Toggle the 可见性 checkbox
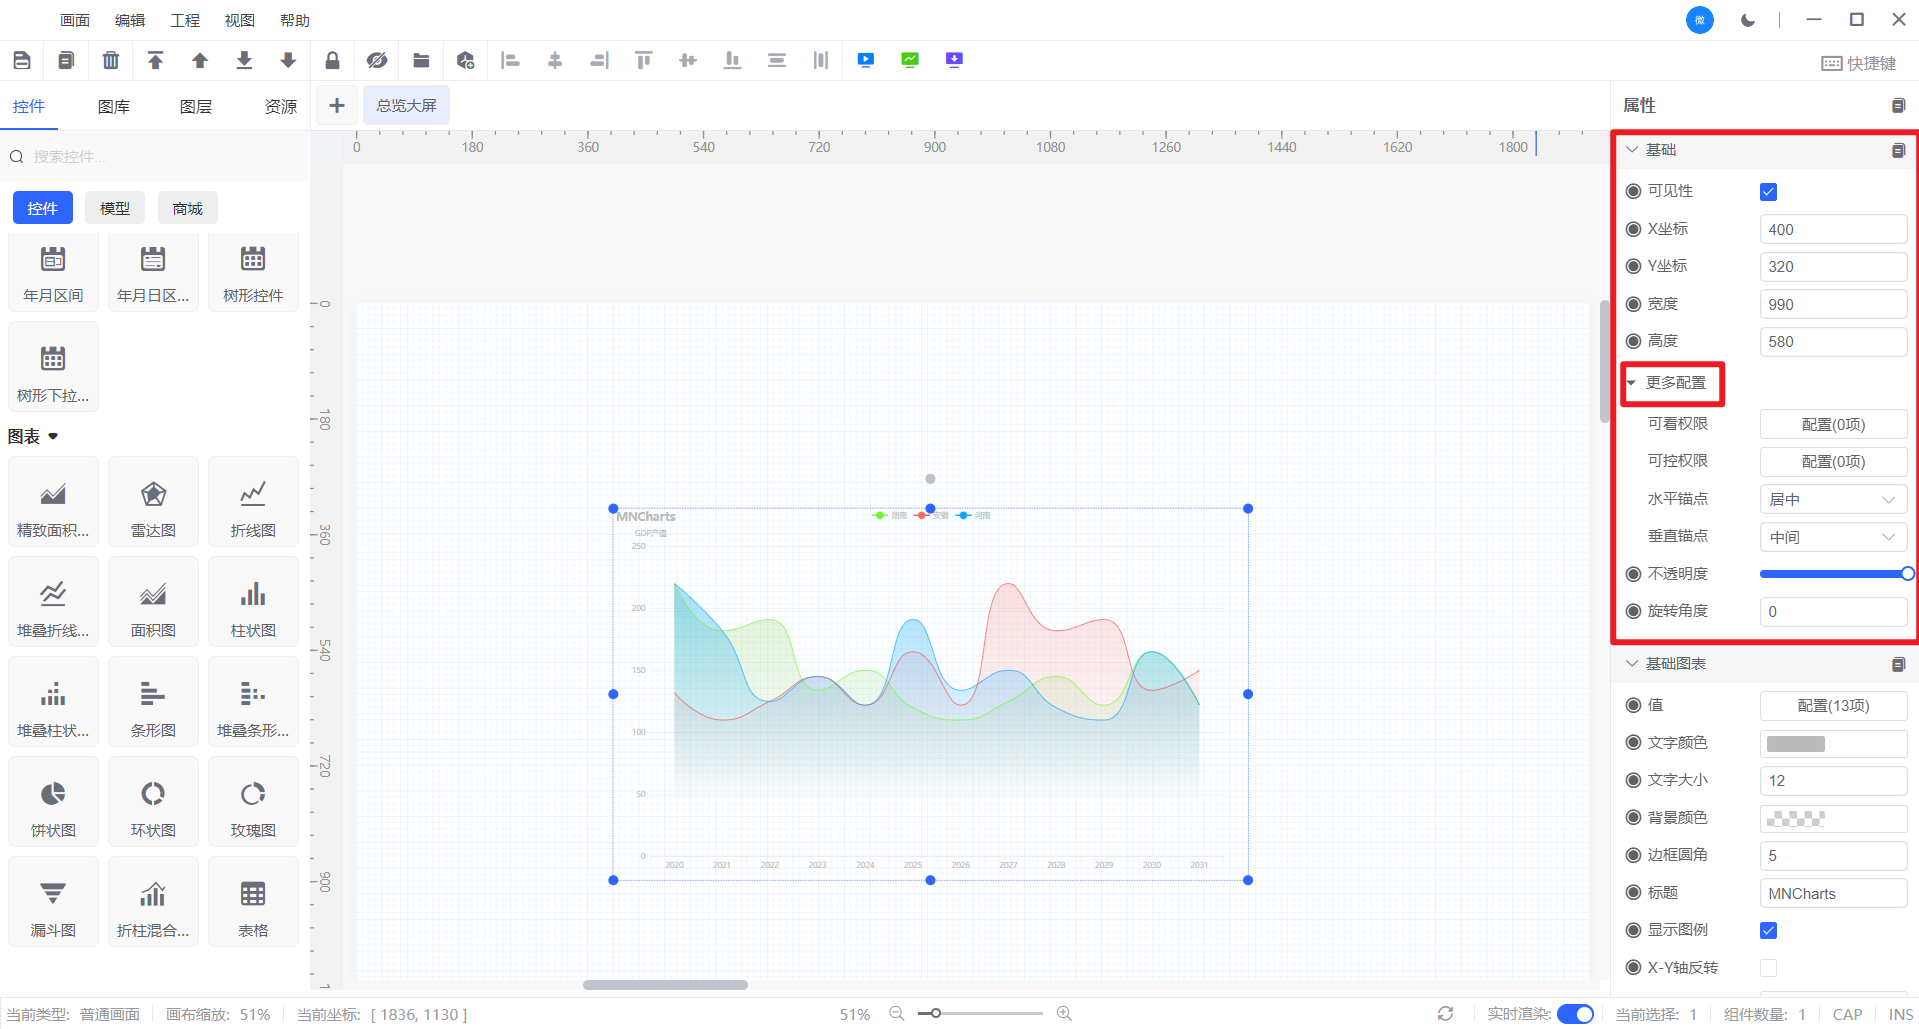Viewport: 1919px width, 1029px height. click(x=1768, y=192)
